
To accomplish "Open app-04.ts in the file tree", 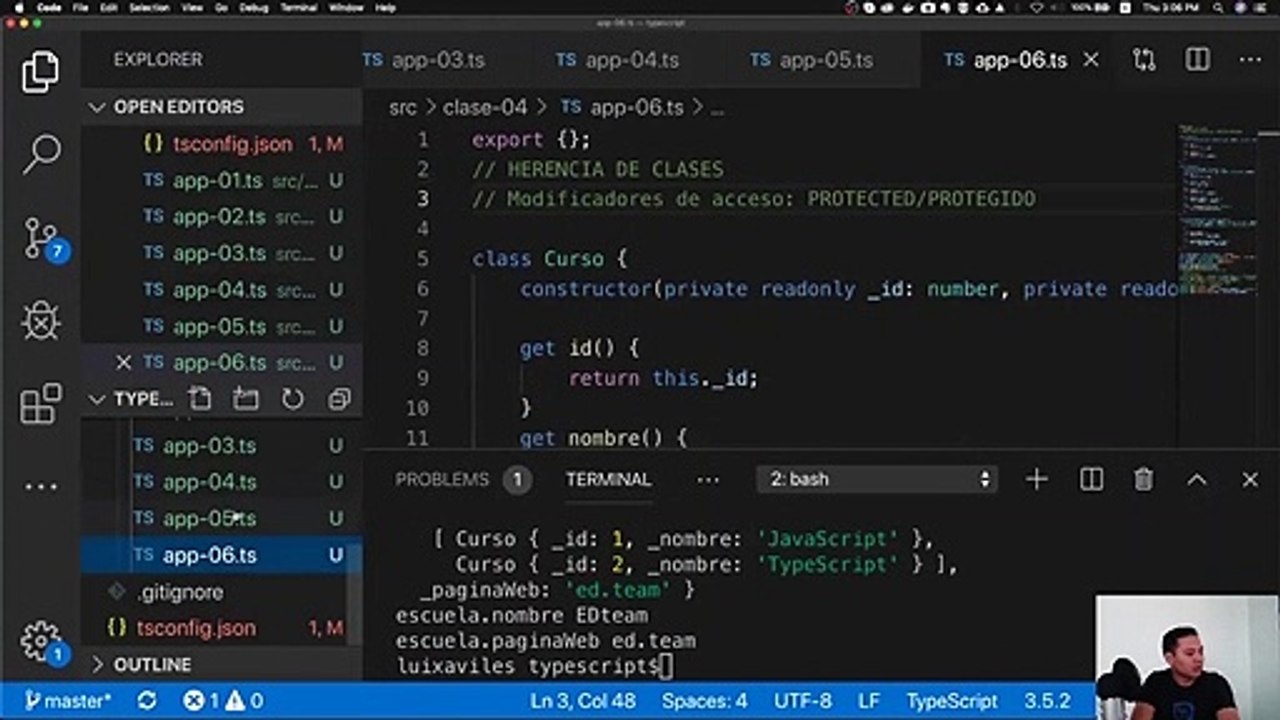I will click(222, 482).
